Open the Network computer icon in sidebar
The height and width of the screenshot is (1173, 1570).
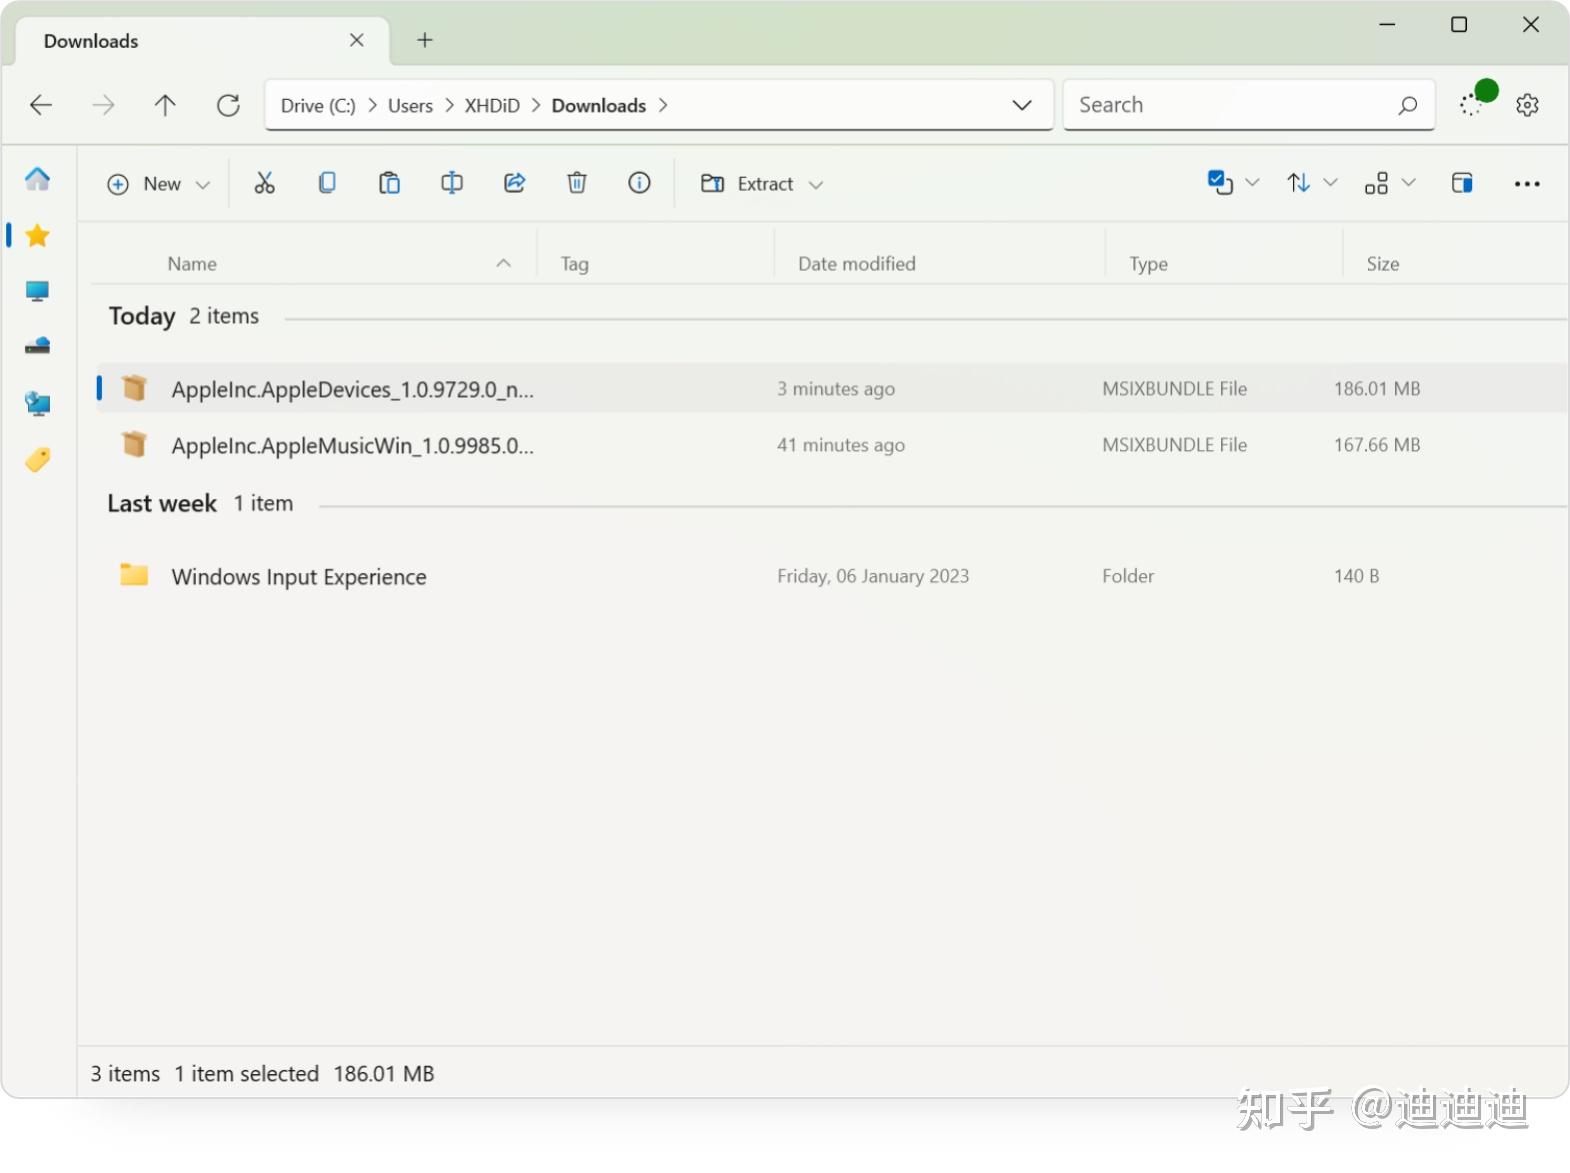tap(37, 403)
